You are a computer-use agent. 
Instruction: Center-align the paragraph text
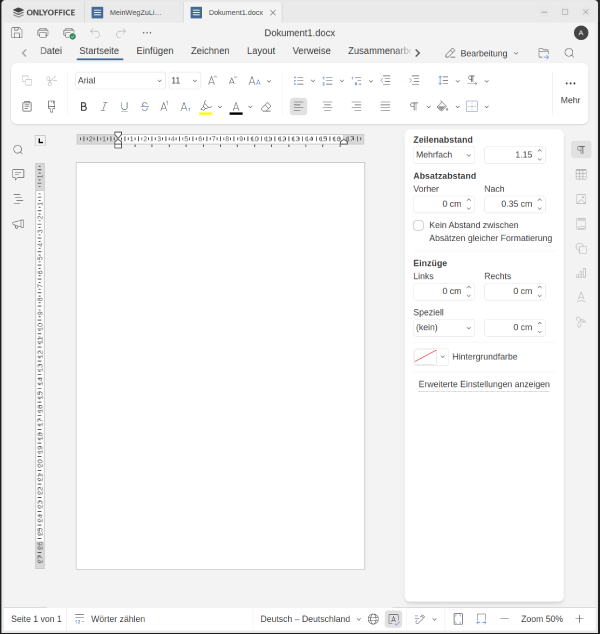coord(327,106)
